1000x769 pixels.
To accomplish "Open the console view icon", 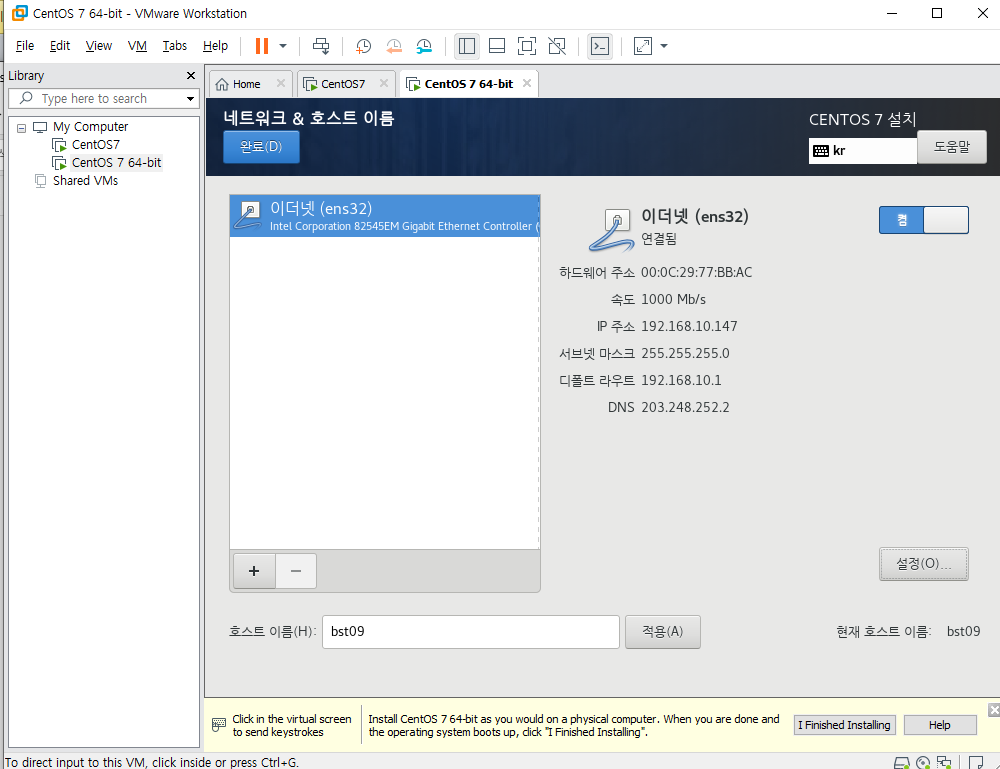I will pos(600,46).
